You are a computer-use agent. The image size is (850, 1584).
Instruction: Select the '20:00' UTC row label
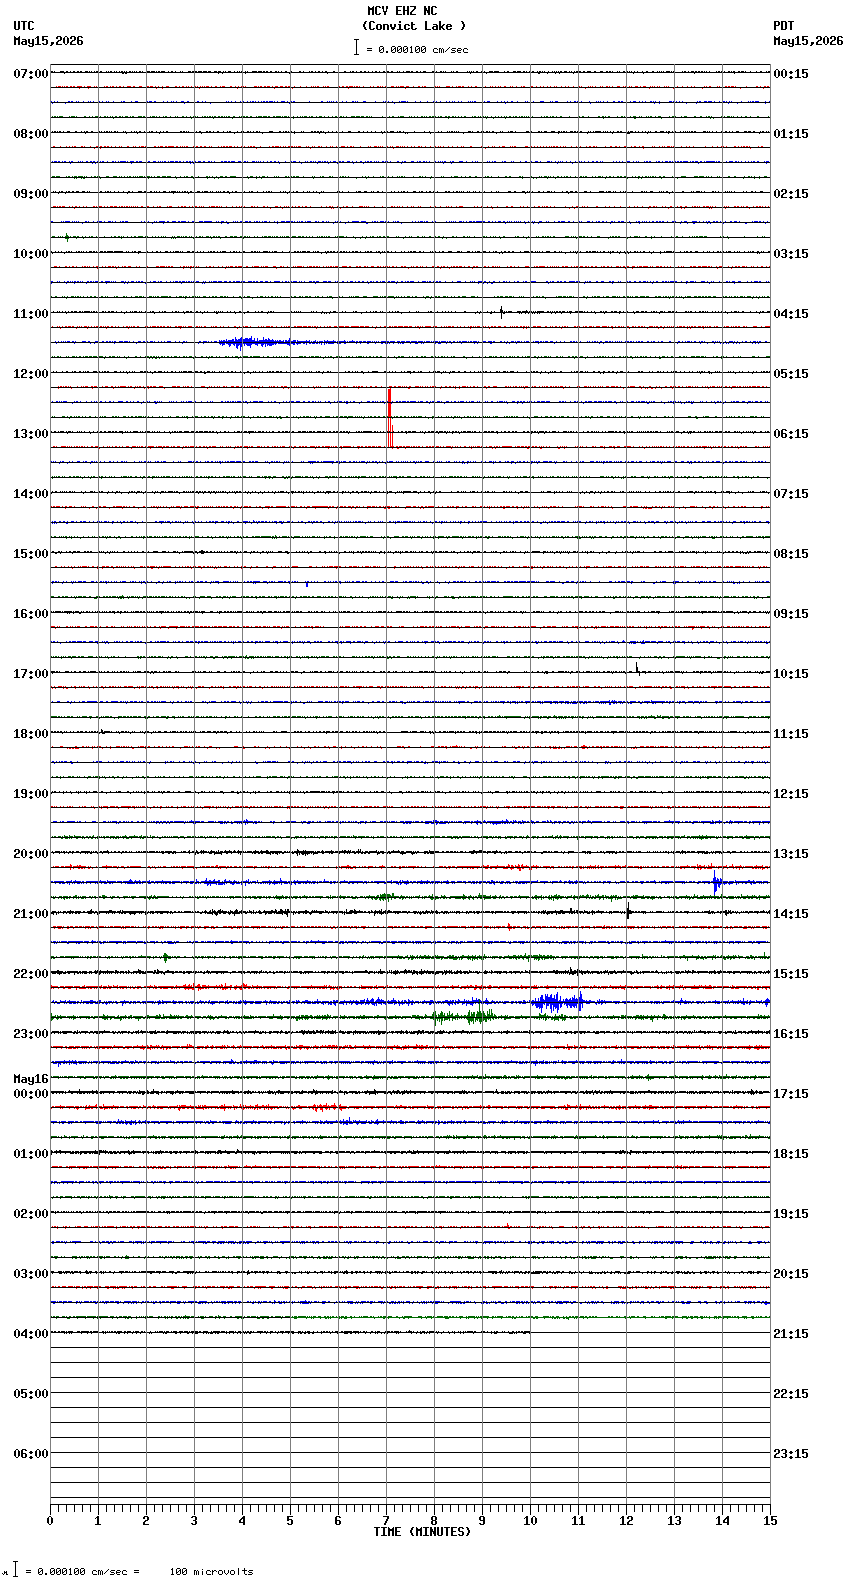pos(31,854)
